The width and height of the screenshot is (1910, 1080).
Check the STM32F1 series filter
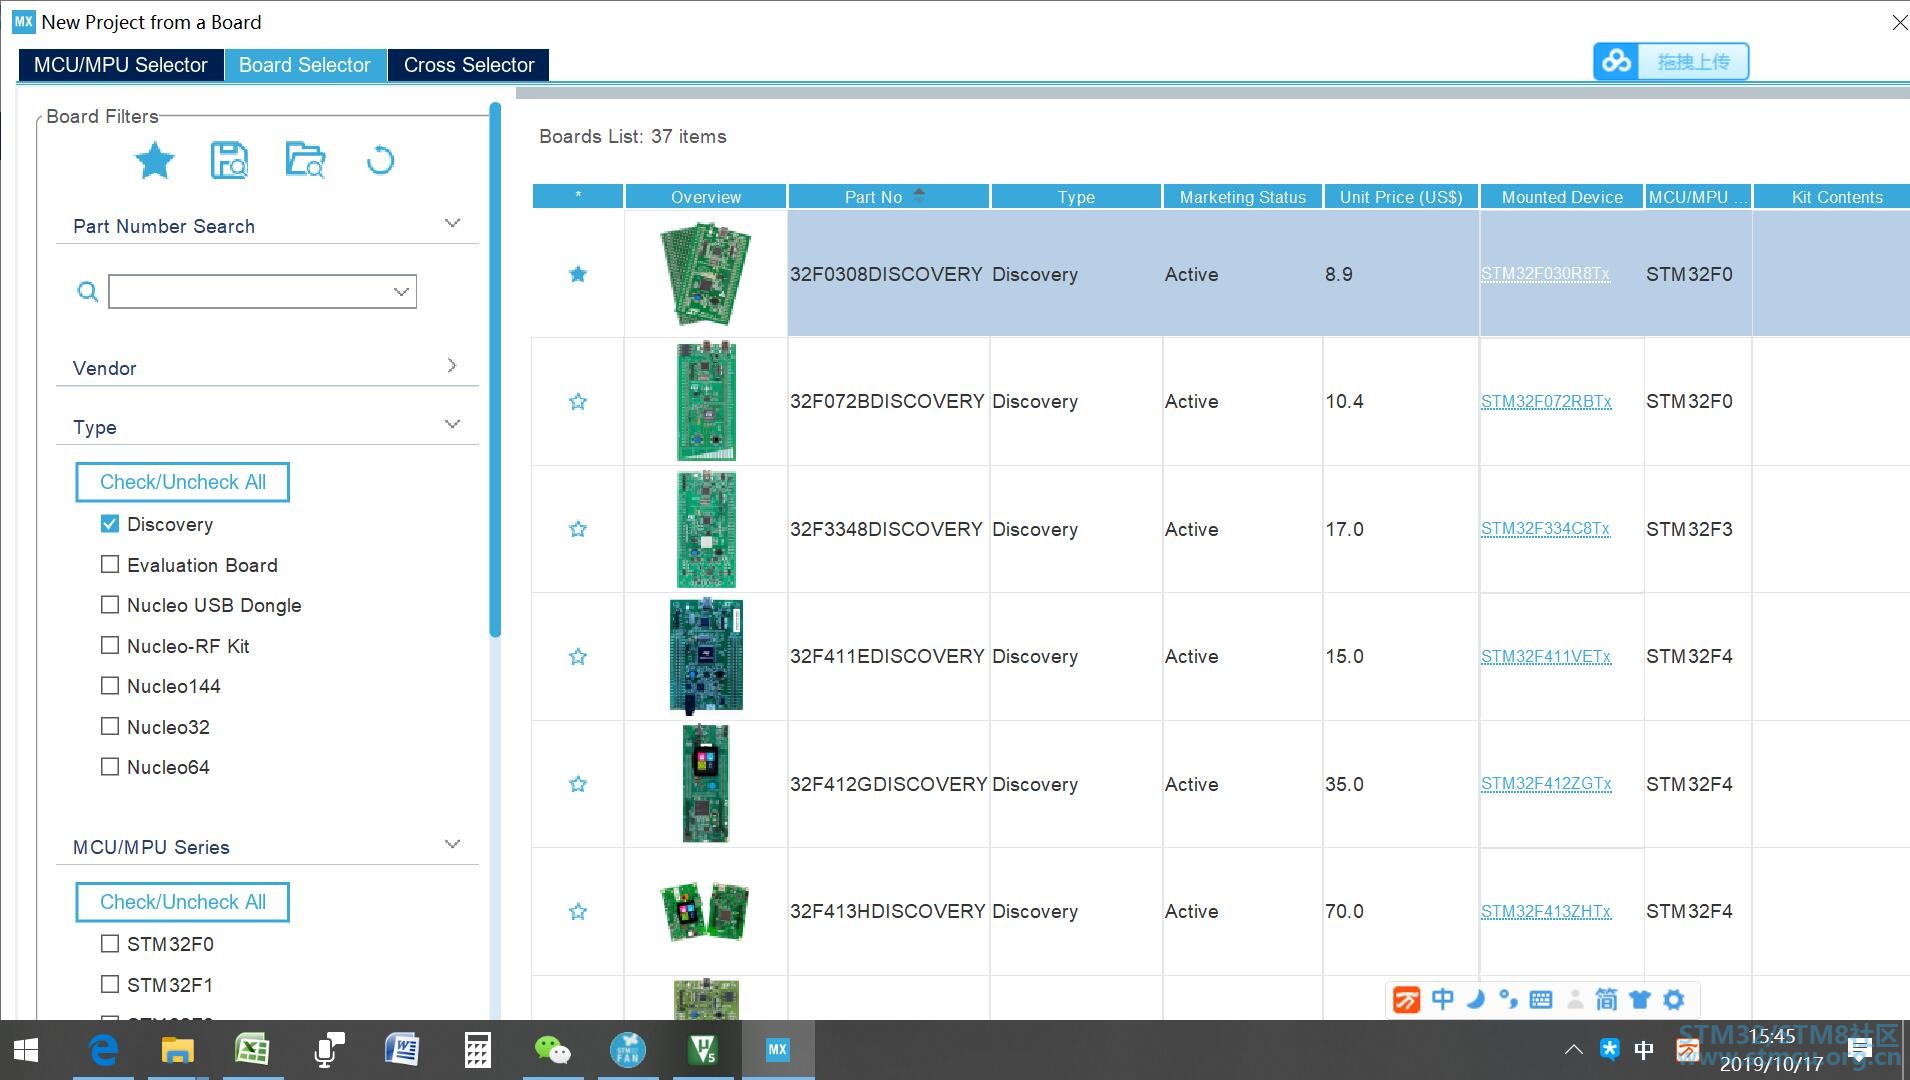point(110,985)
